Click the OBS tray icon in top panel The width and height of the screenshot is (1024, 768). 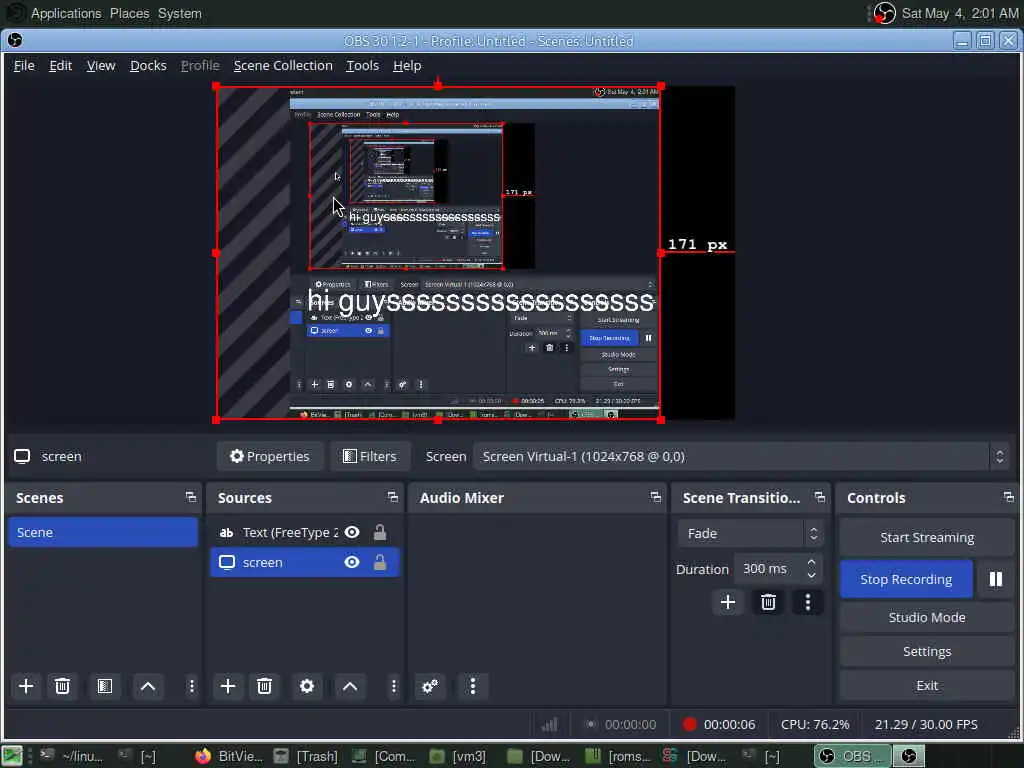[884, 13]
